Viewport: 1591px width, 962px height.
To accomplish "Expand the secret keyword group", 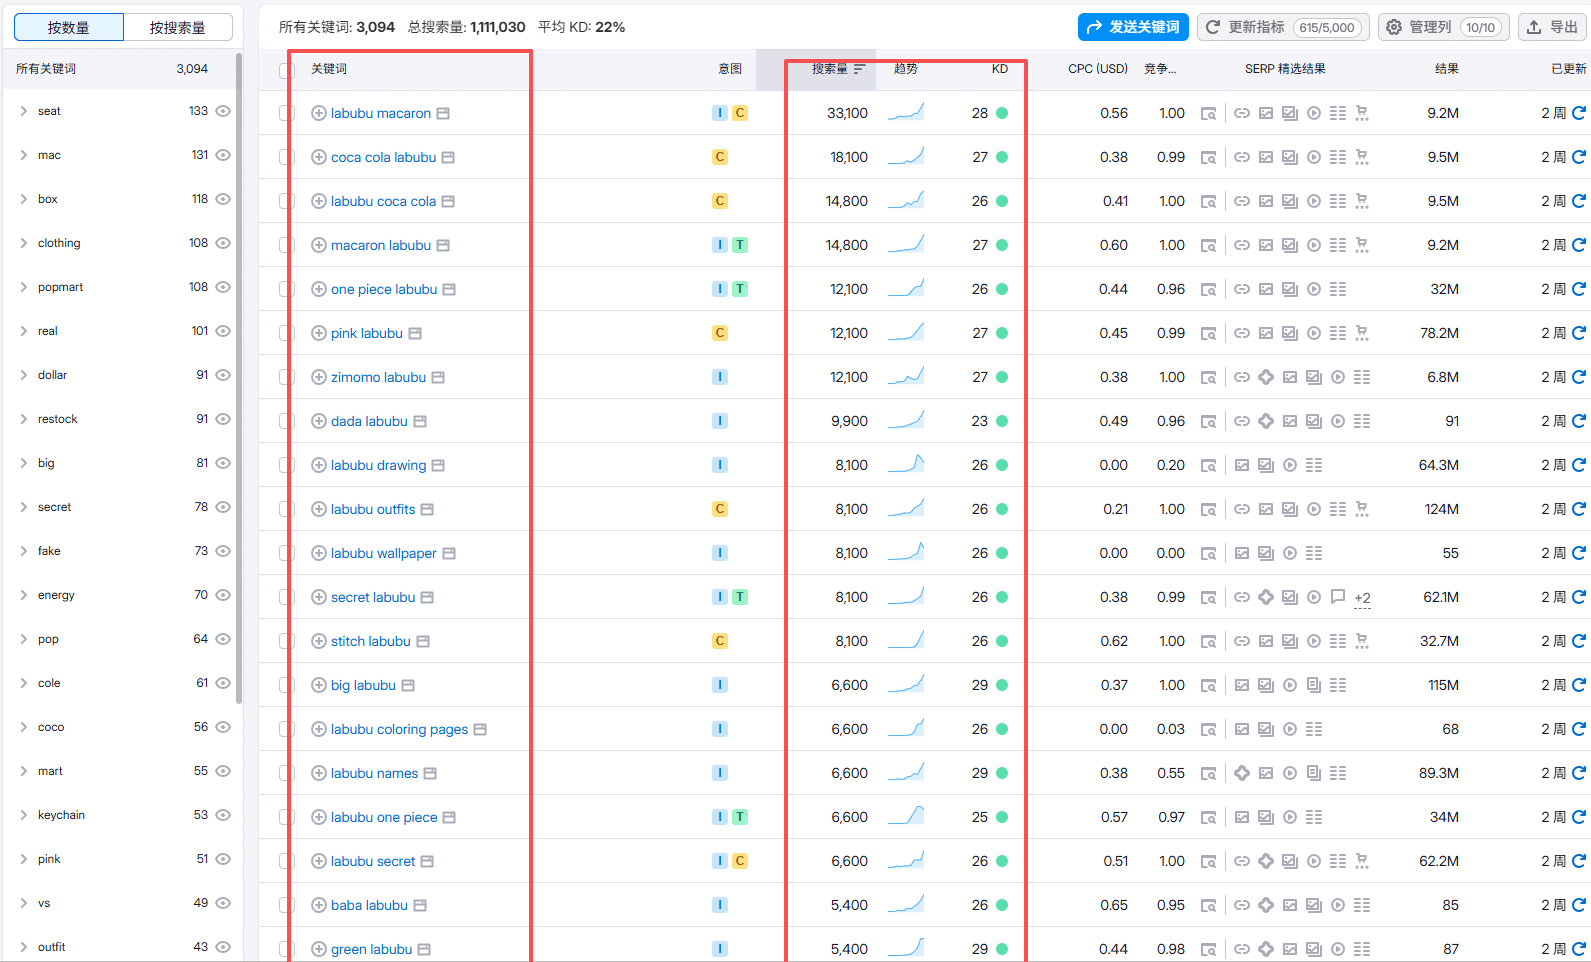I will [23, 507].
